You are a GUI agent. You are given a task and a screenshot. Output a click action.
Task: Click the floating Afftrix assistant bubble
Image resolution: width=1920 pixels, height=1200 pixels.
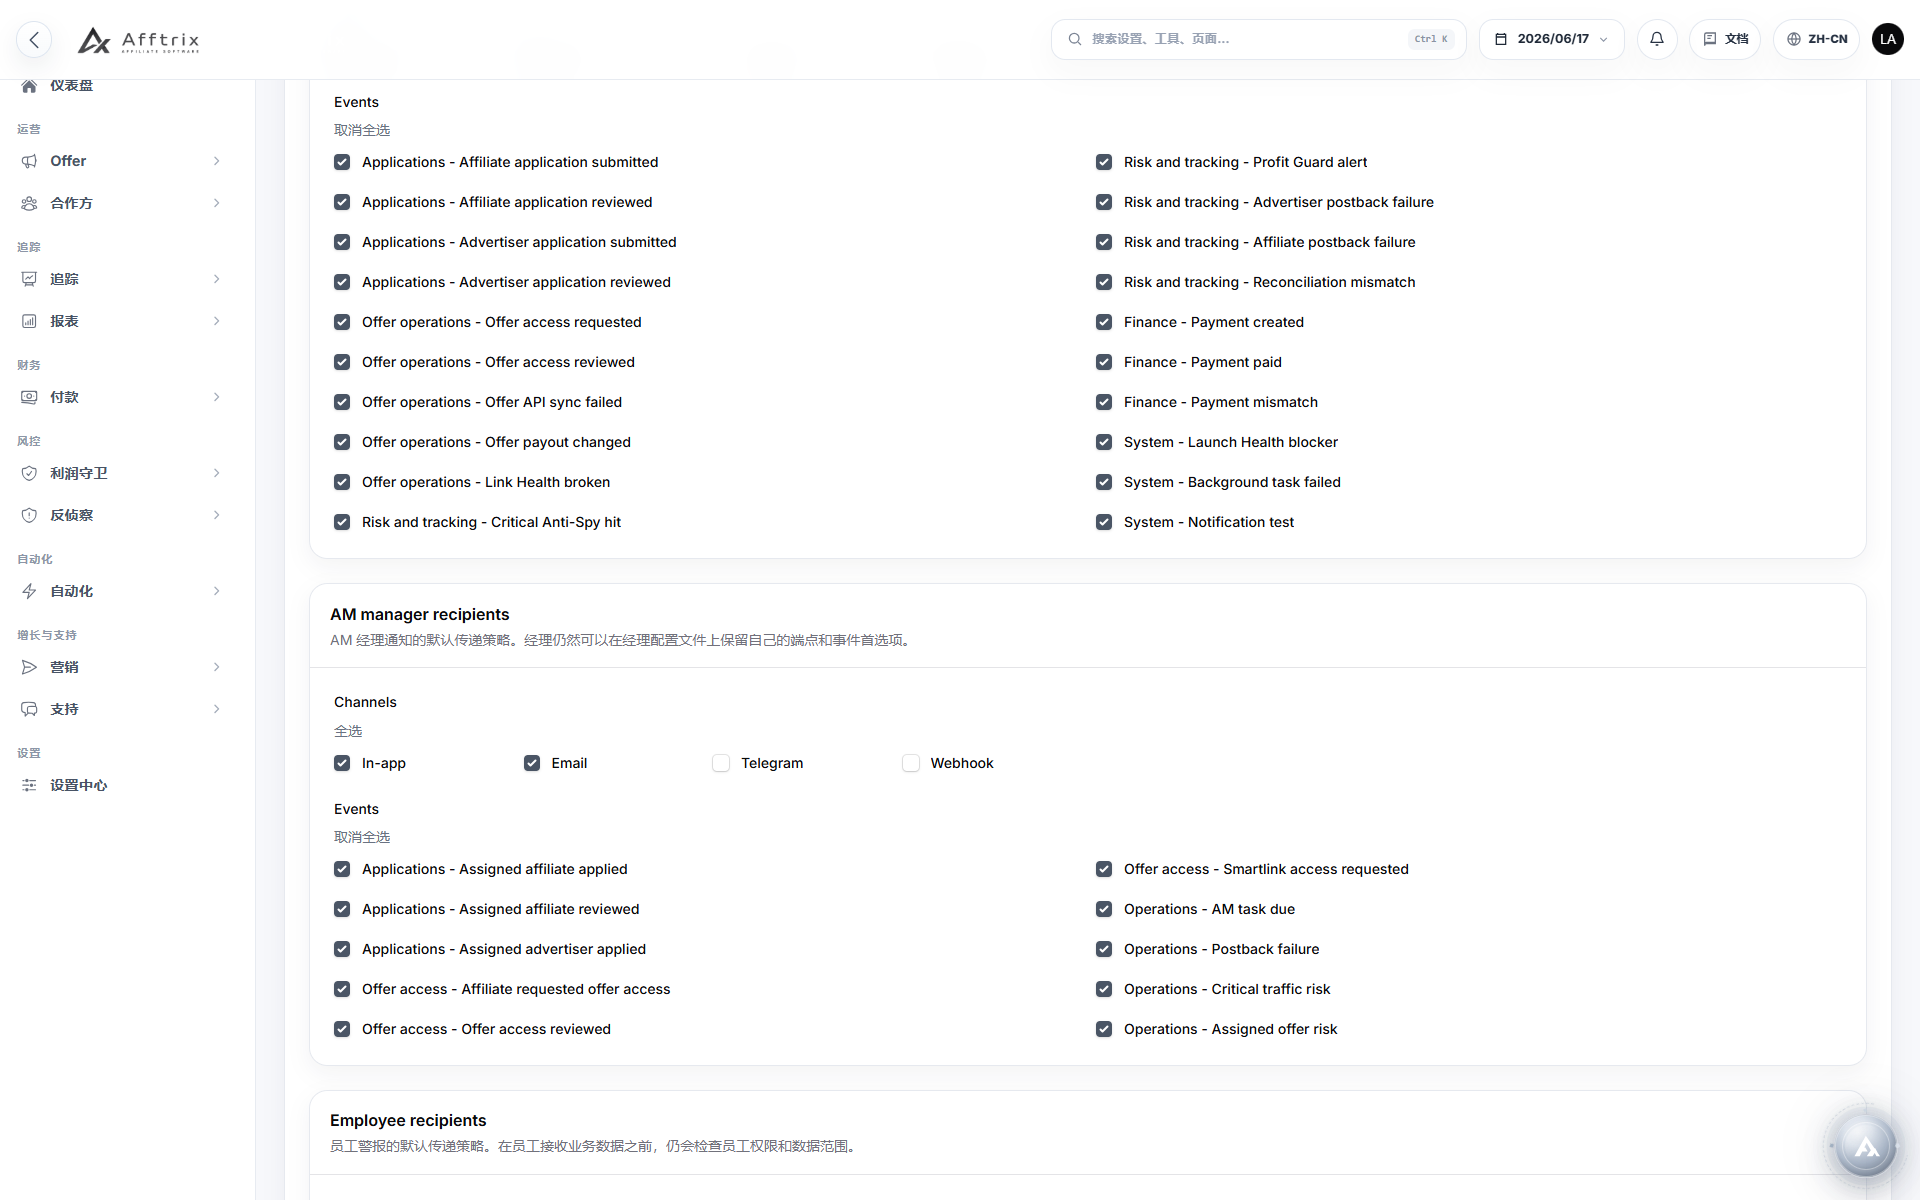(x=1866, y=1146)
